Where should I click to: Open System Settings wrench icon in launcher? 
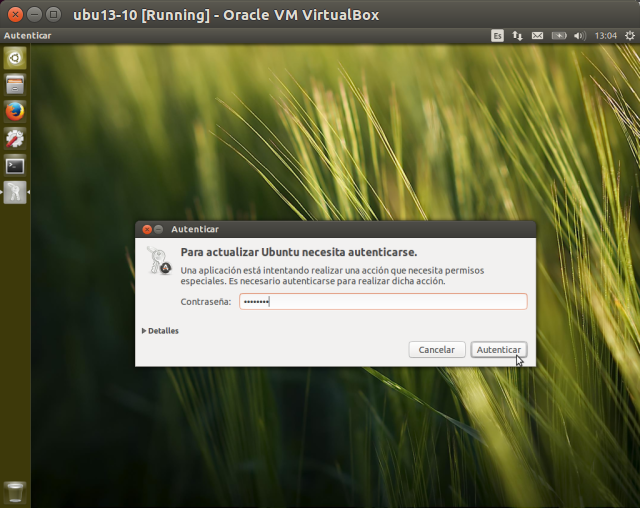tap(15, 139)
